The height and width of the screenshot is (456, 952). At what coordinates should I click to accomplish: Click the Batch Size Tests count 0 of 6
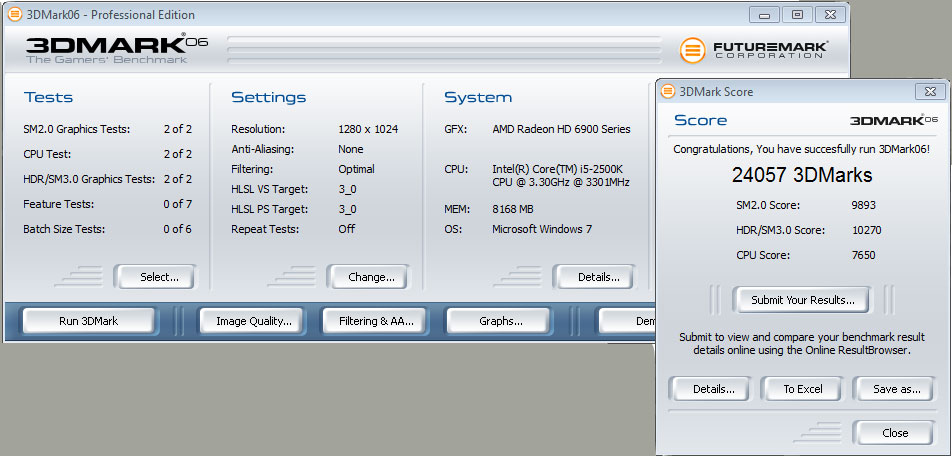[x=177, y=230]
